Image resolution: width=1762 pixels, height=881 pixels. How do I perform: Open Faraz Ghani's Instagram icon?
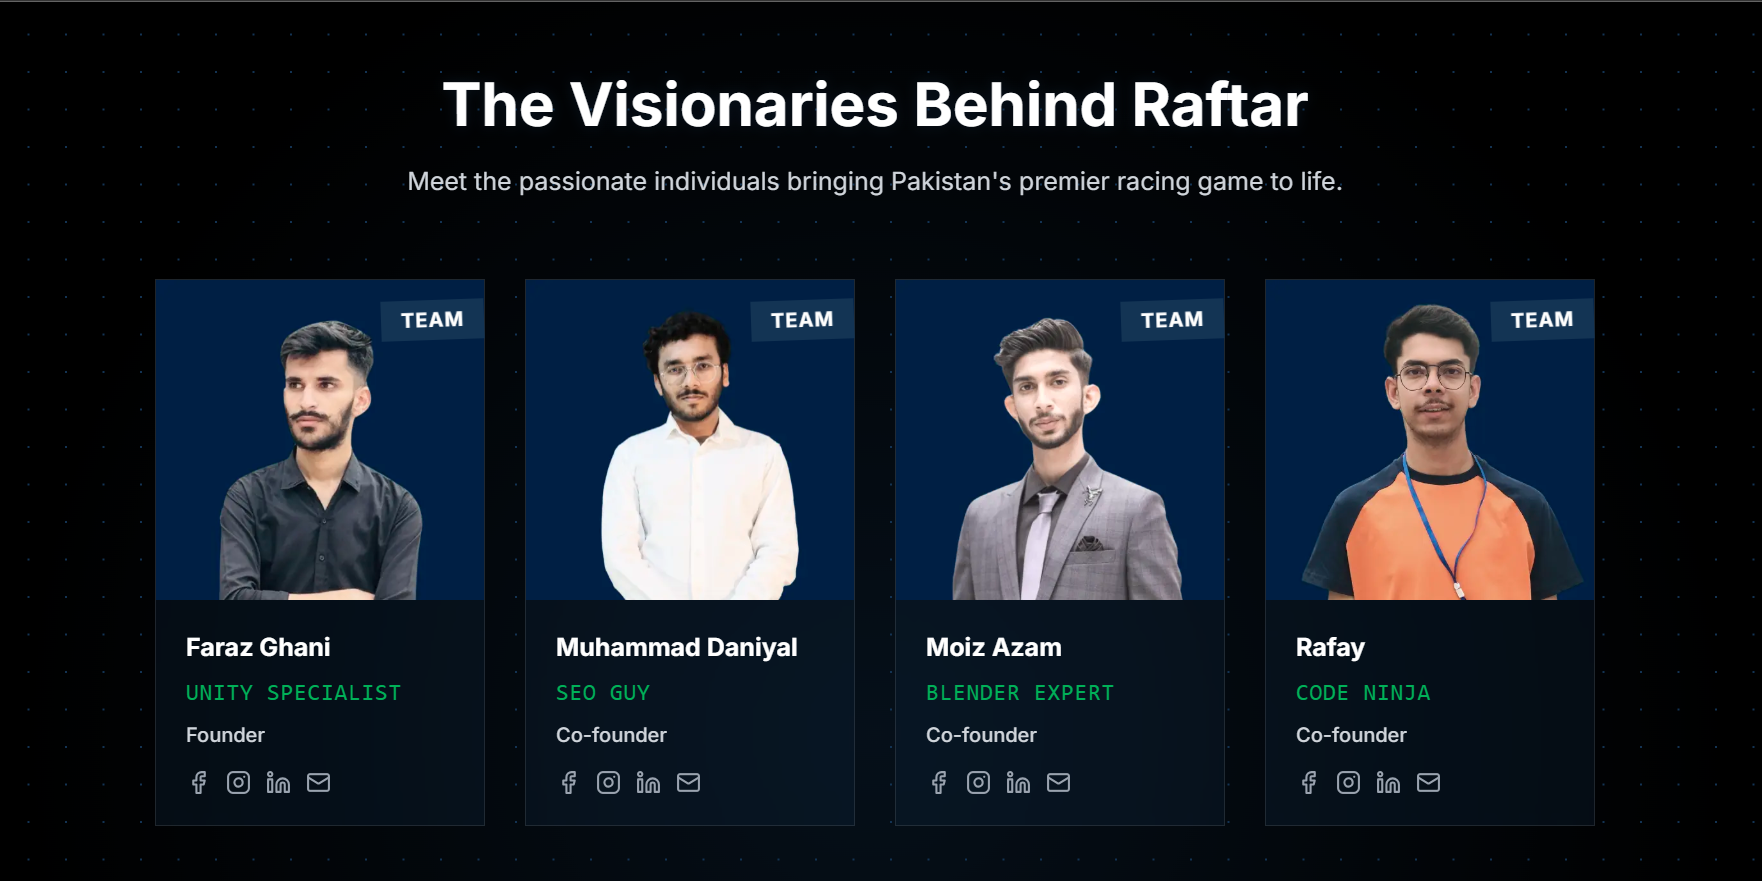(x=238, y=783)
